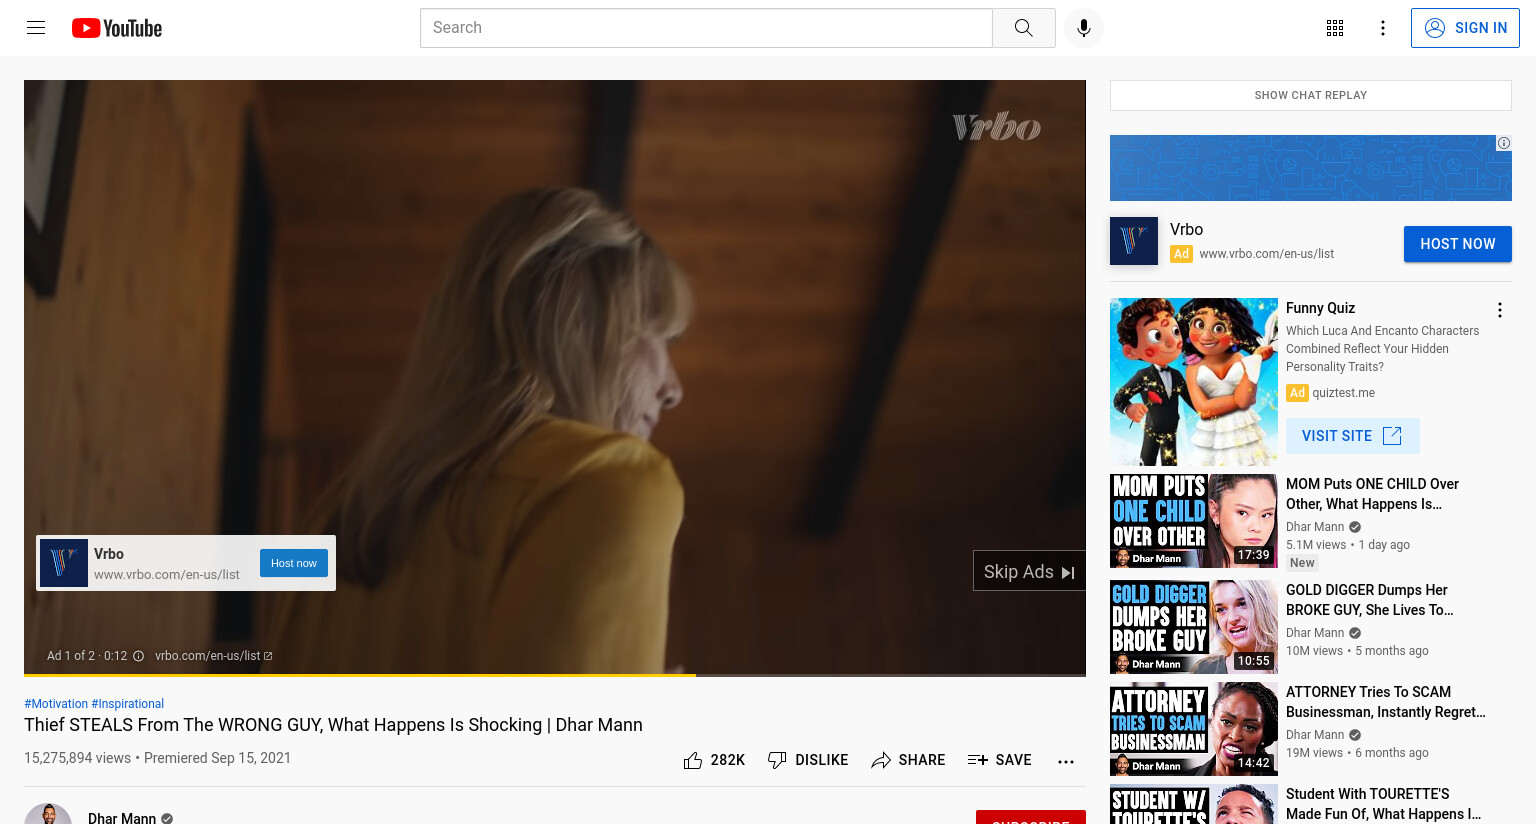Open GOLD DIGGER Dumps Her BROKE title
Screen dimensions: 1536x824
pyautogui.click(x=1370, y=600)
